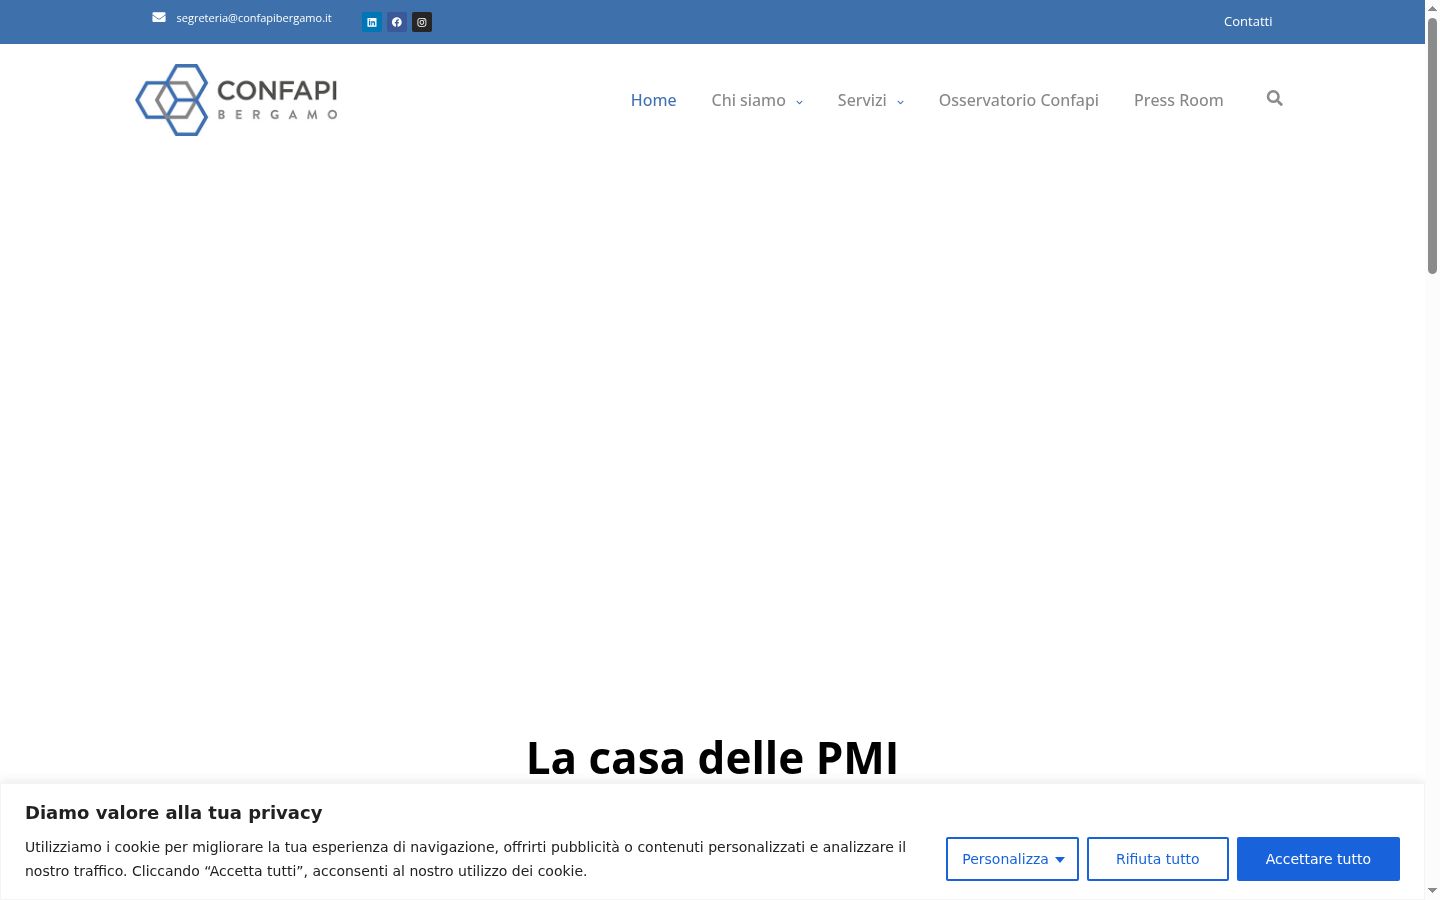Click the Confapi Bergamo hexagon logo
Image resolution: width=1440 pixels, height=900 pixels.
point(237,100)
